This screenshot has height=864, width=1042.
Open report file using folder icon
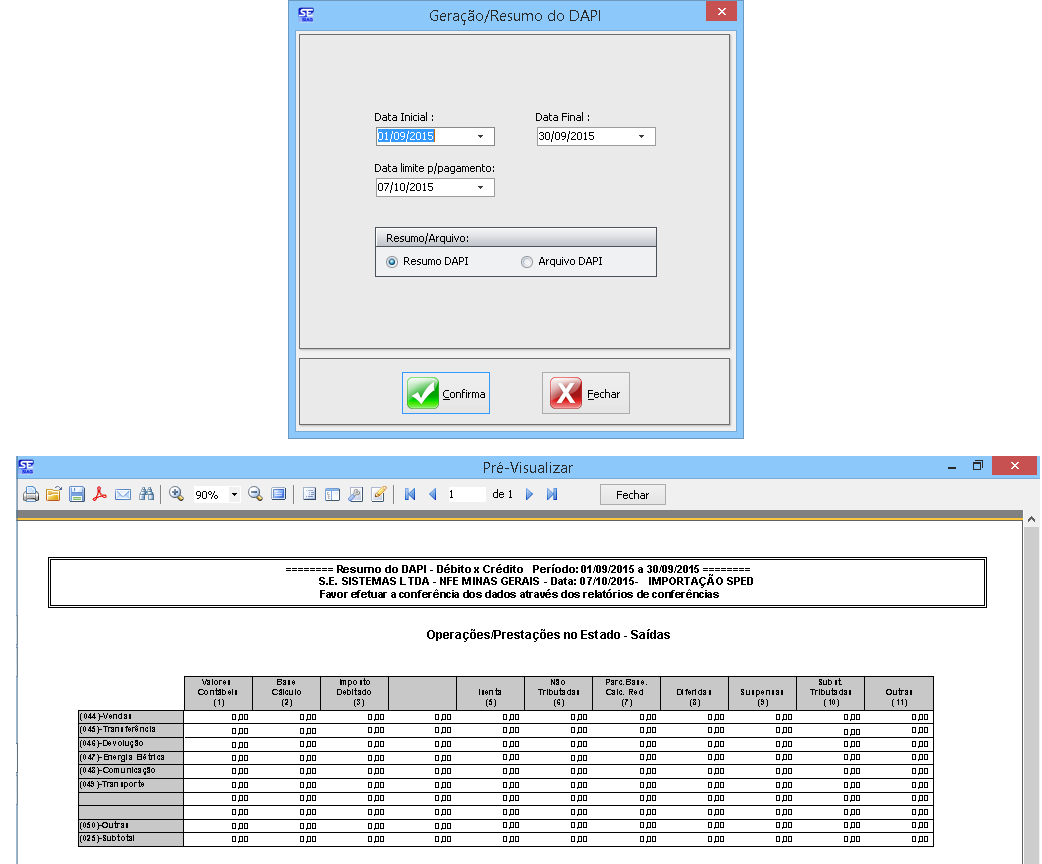tap(54, 494)
